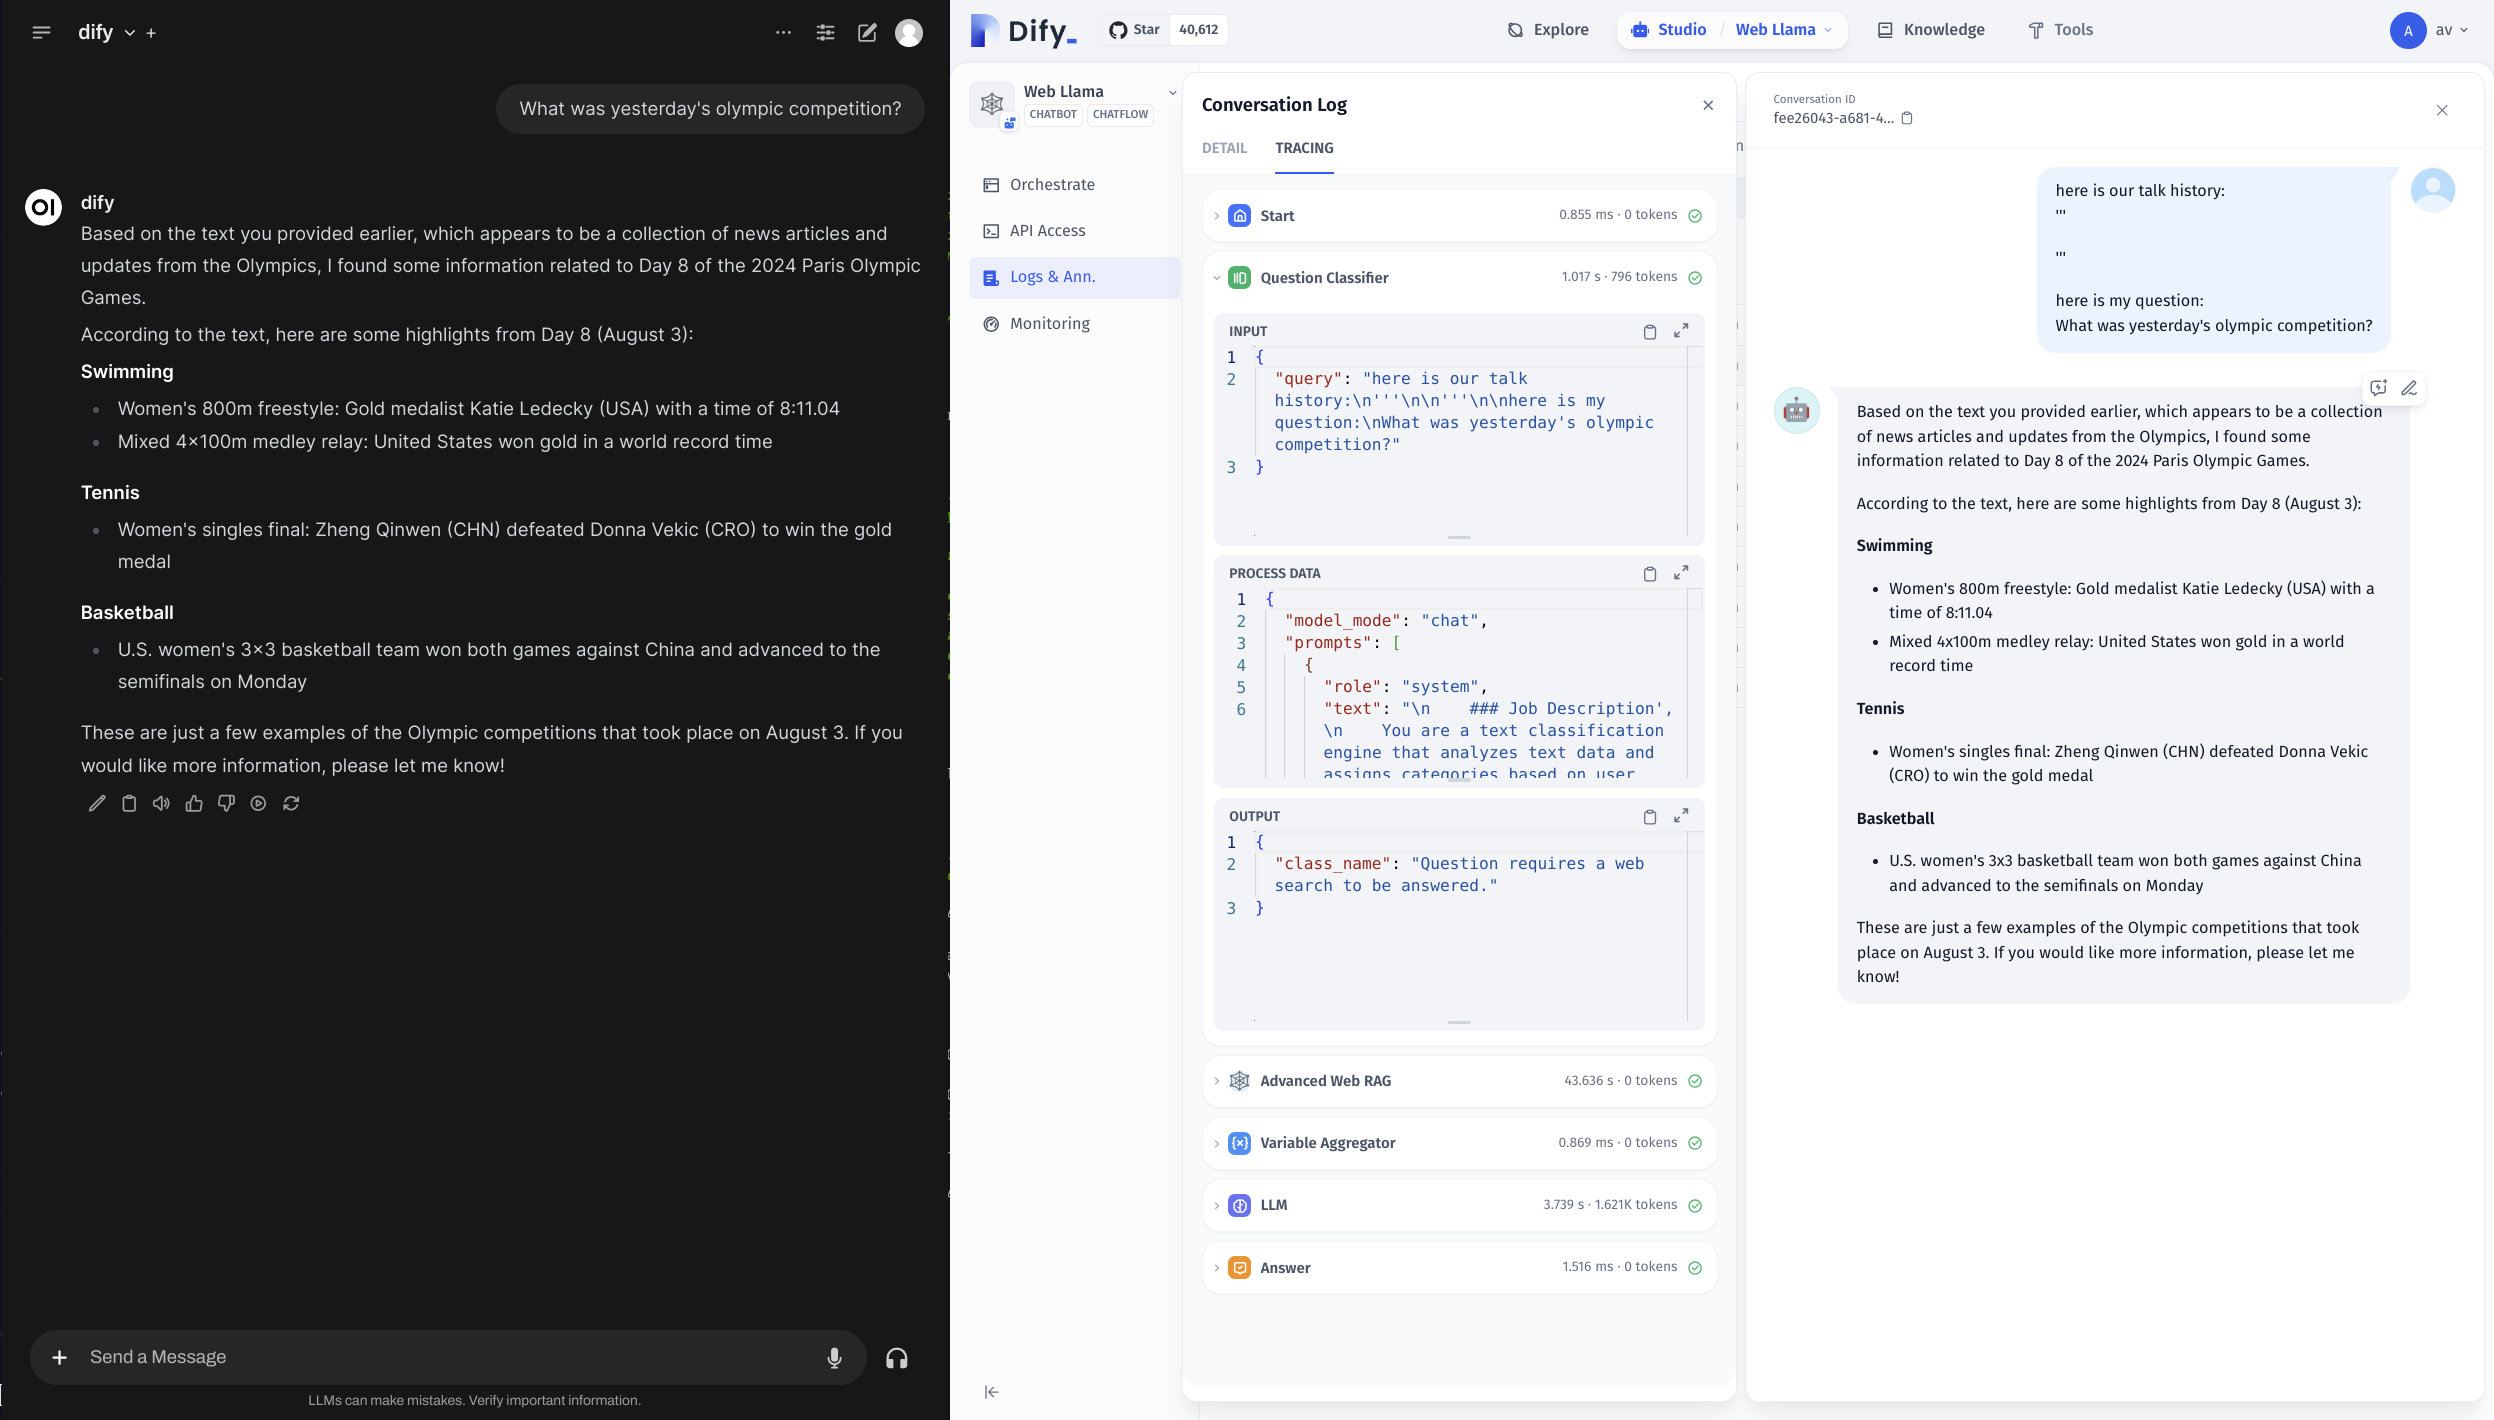The height and width of the screenshot is (1420, 2494).
Task: Open the API Access page in the sidebar
Action: [x=1074, y=231]
